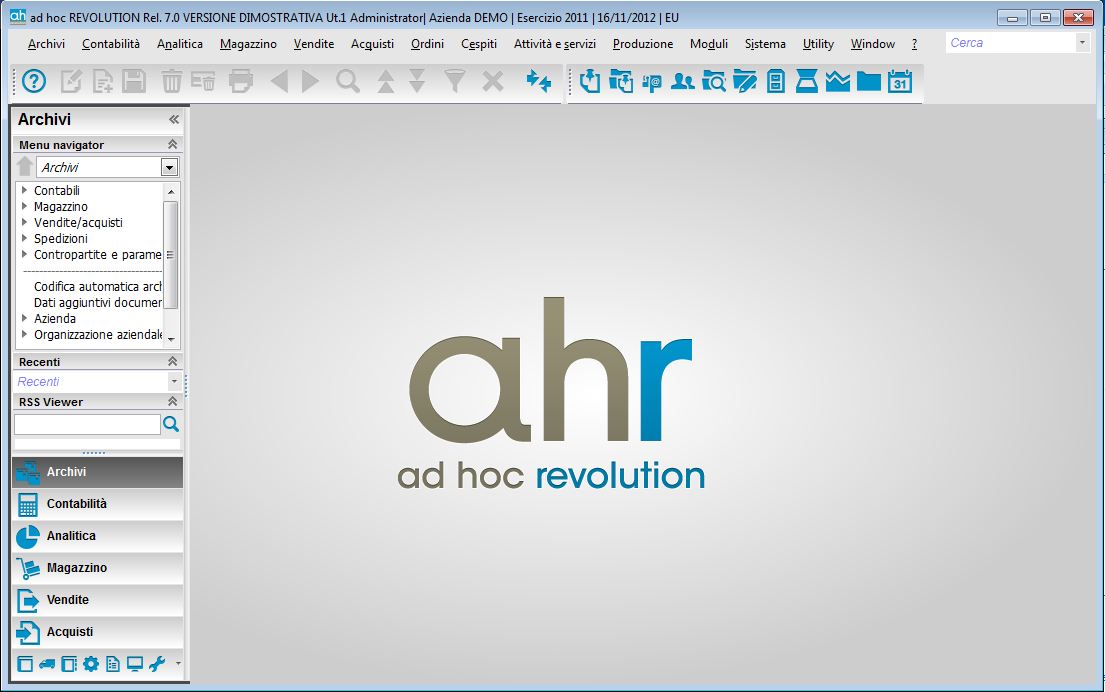
Task: Open the Produzione menu
Action: [x=643, y=44]
